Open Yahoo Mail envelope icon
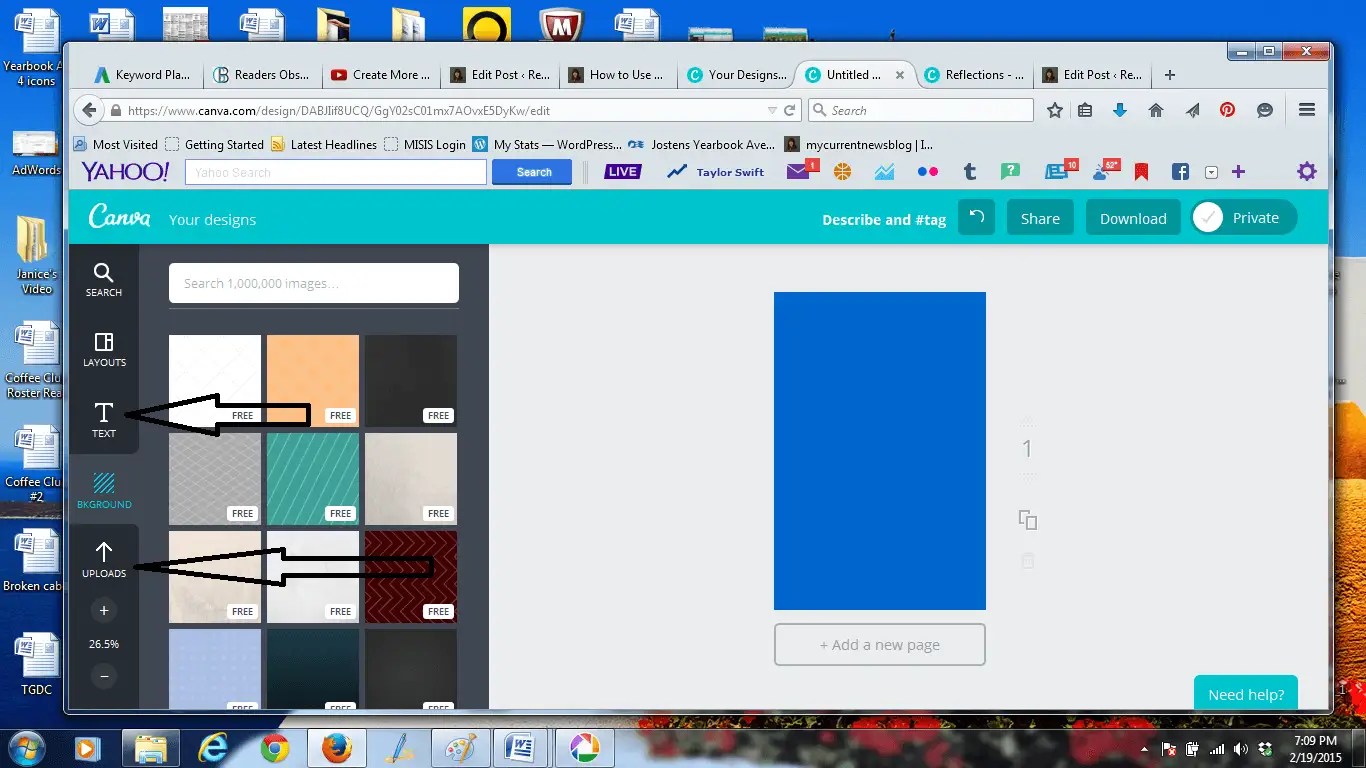Image resolution: width=1366 pixels, height=768 pixels. pos(798,172)
